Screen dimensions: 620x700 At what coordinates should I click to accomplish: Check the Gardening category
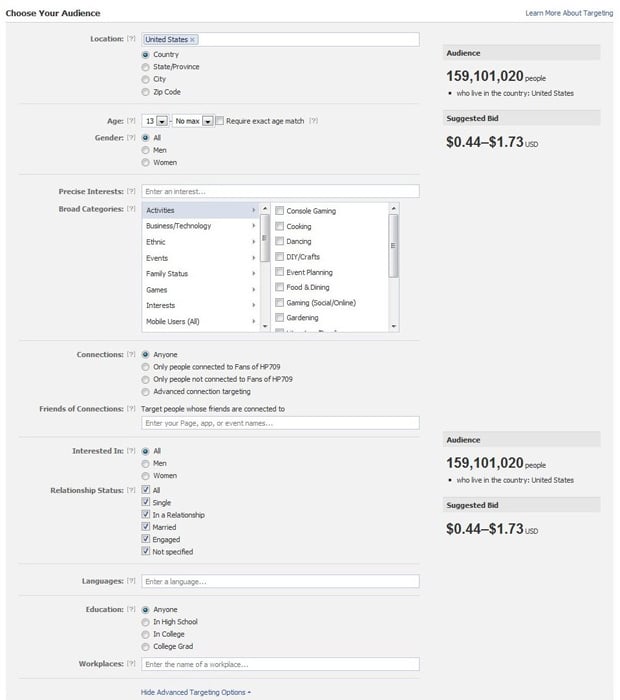(279, 317)
